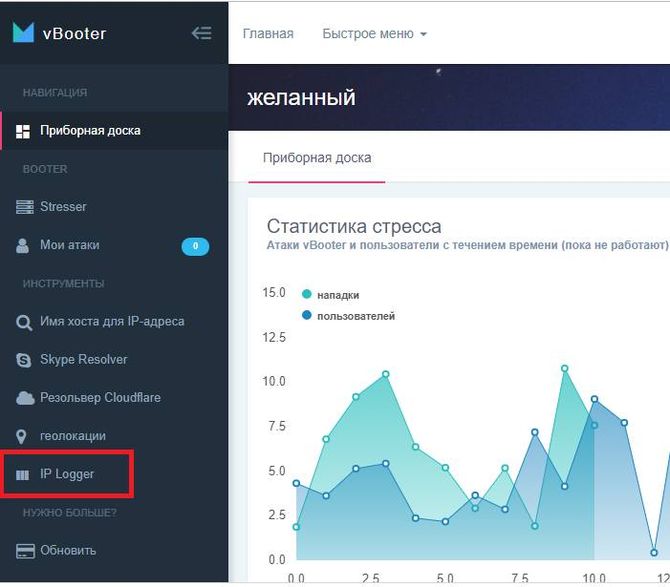Click the НУЖНО БОЛЬШЕ? section label
The image size is (670, 587).
tap(70, 513)
